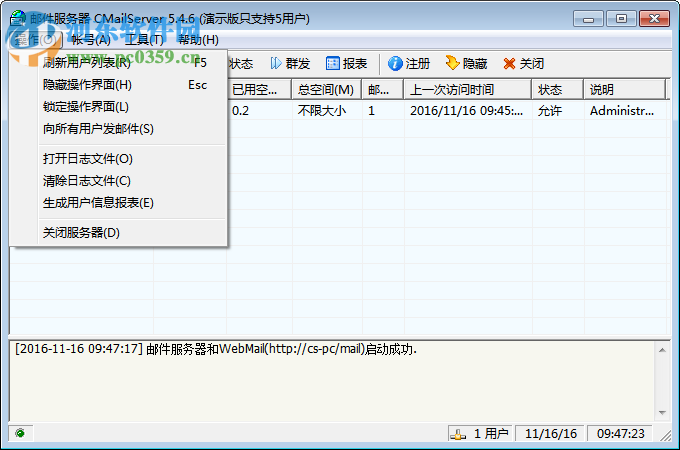Minimize the CMailServer window

point(588,19)
